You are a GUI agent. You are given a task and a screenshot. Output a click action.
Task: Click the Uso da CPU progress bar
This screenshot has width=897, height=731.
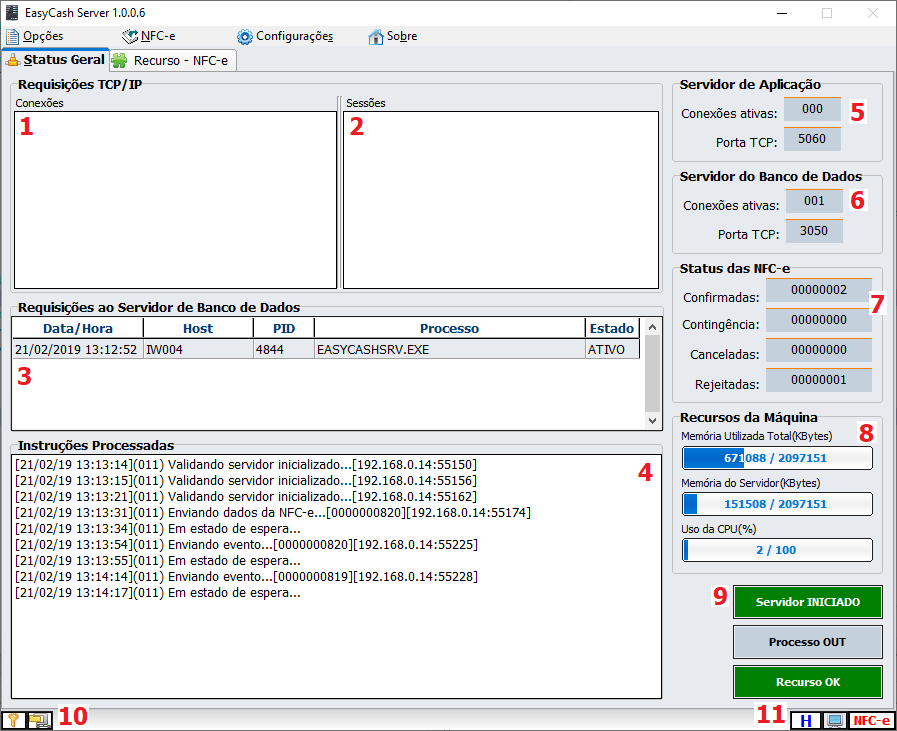(x=777, y=550)
